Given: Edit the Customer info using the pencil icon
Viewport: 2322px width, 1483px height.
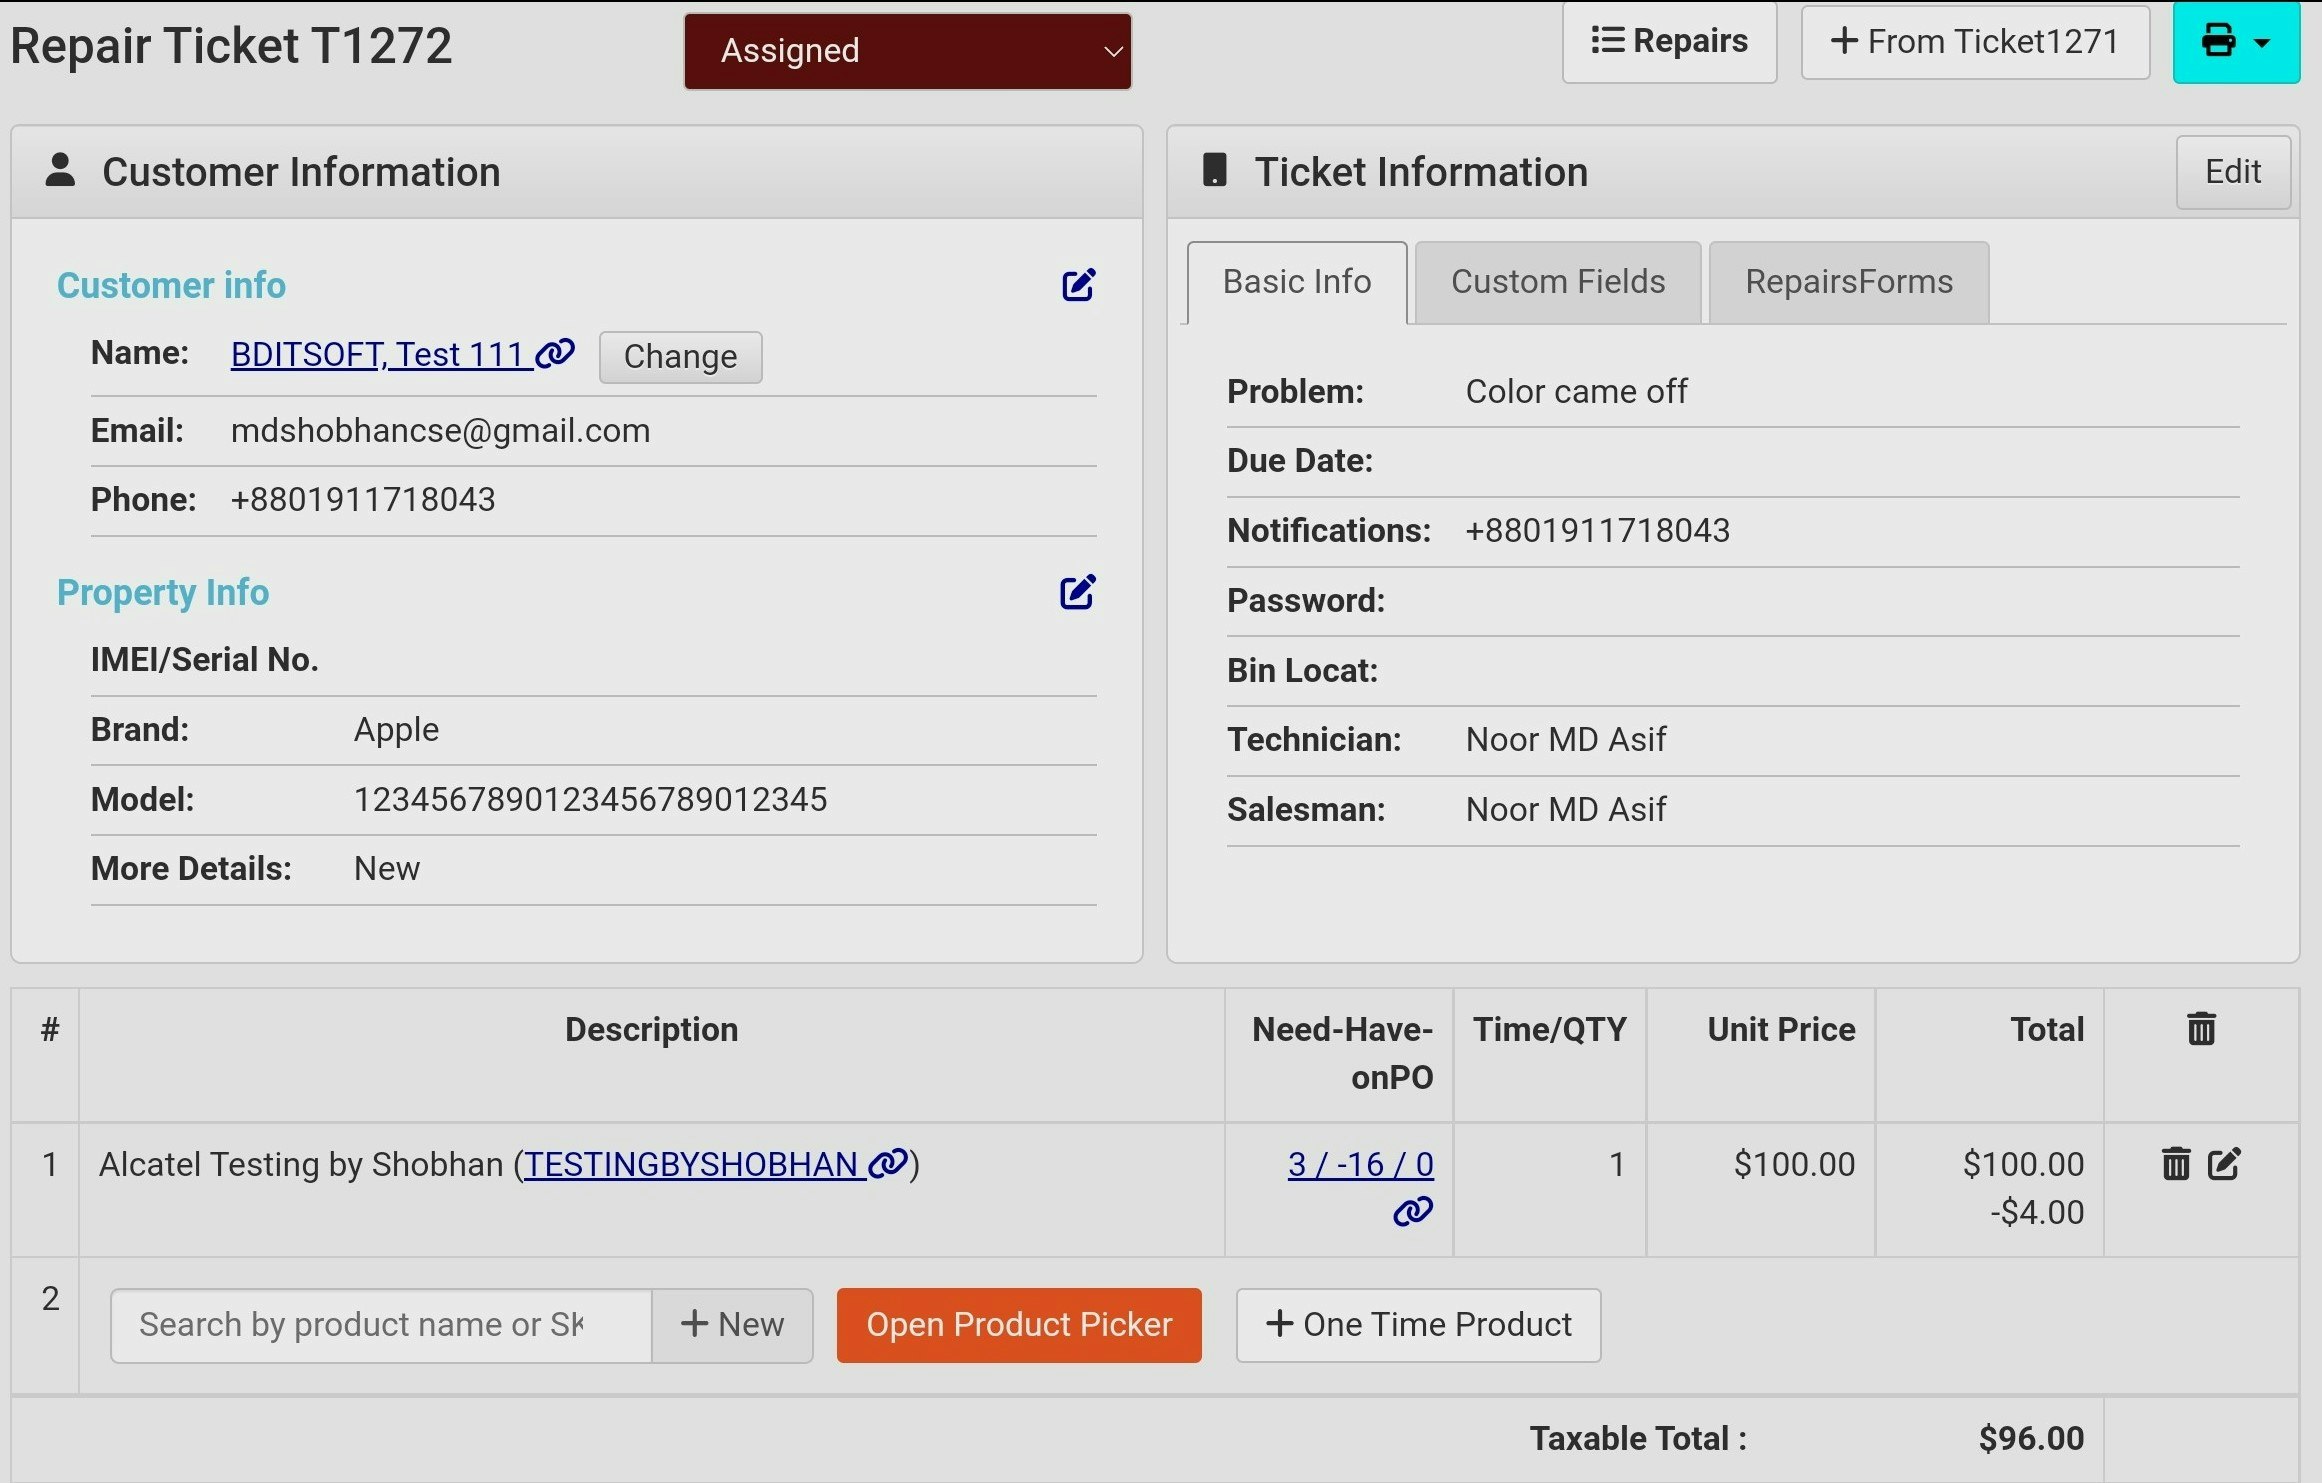Looking at the screenshot, I should 1078,285.
